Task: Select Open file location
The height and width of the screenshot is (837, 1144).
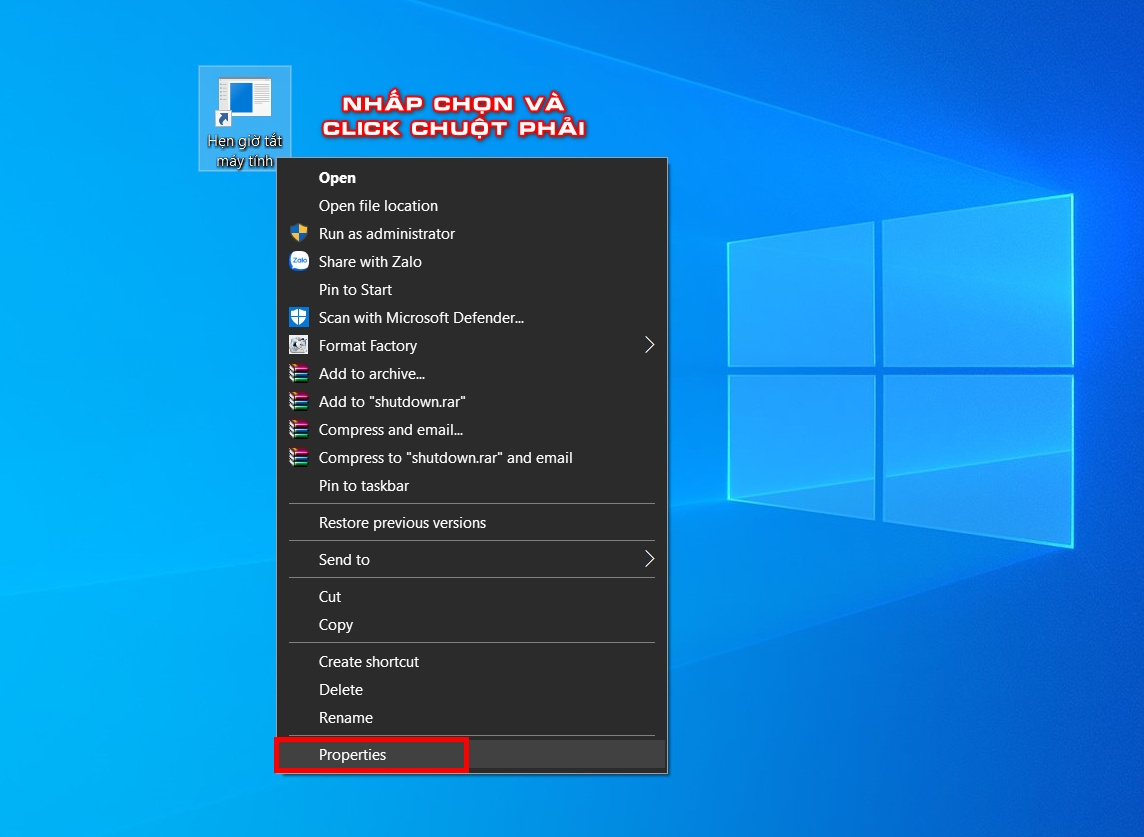Action: coord(472,206)
